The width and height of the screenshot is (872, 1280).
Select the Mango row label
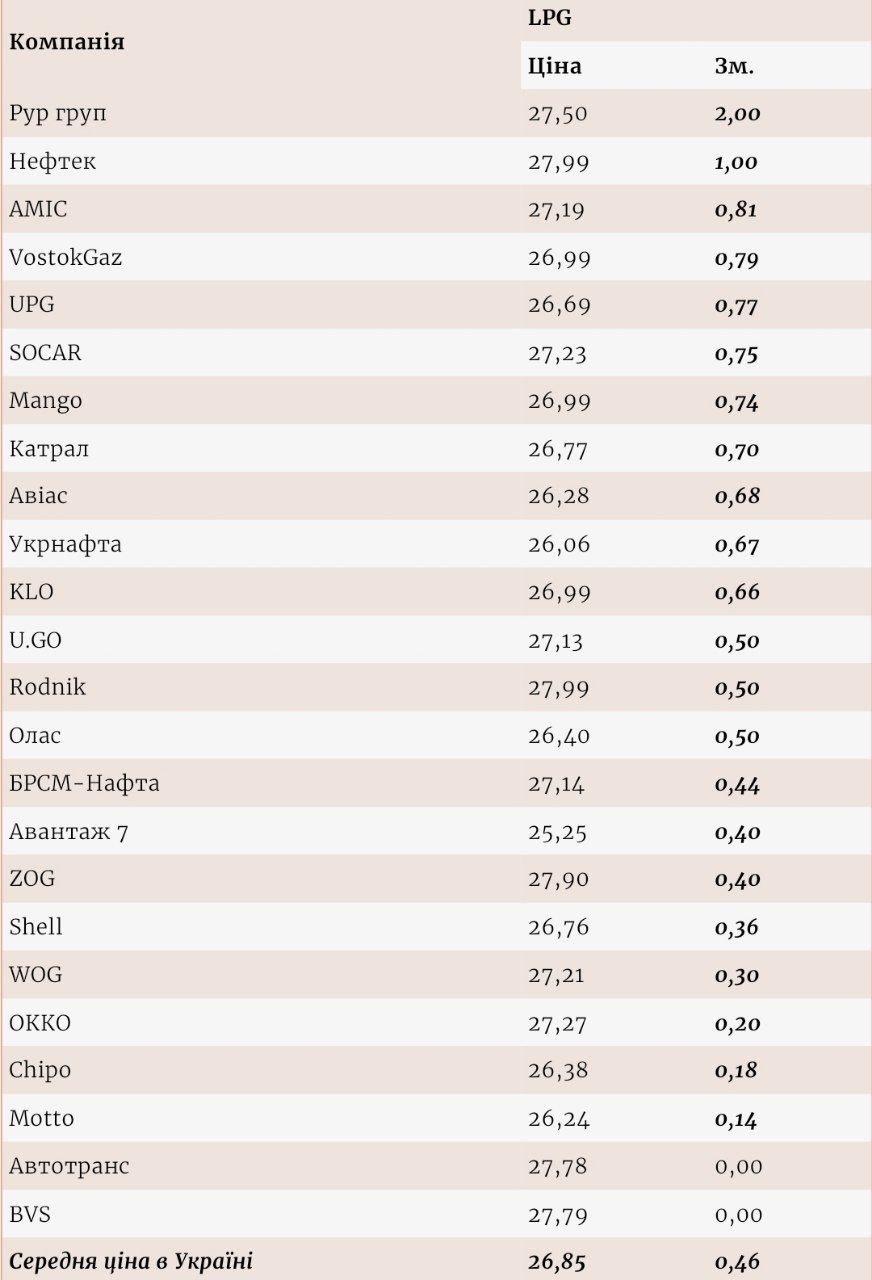pos(46,401)
